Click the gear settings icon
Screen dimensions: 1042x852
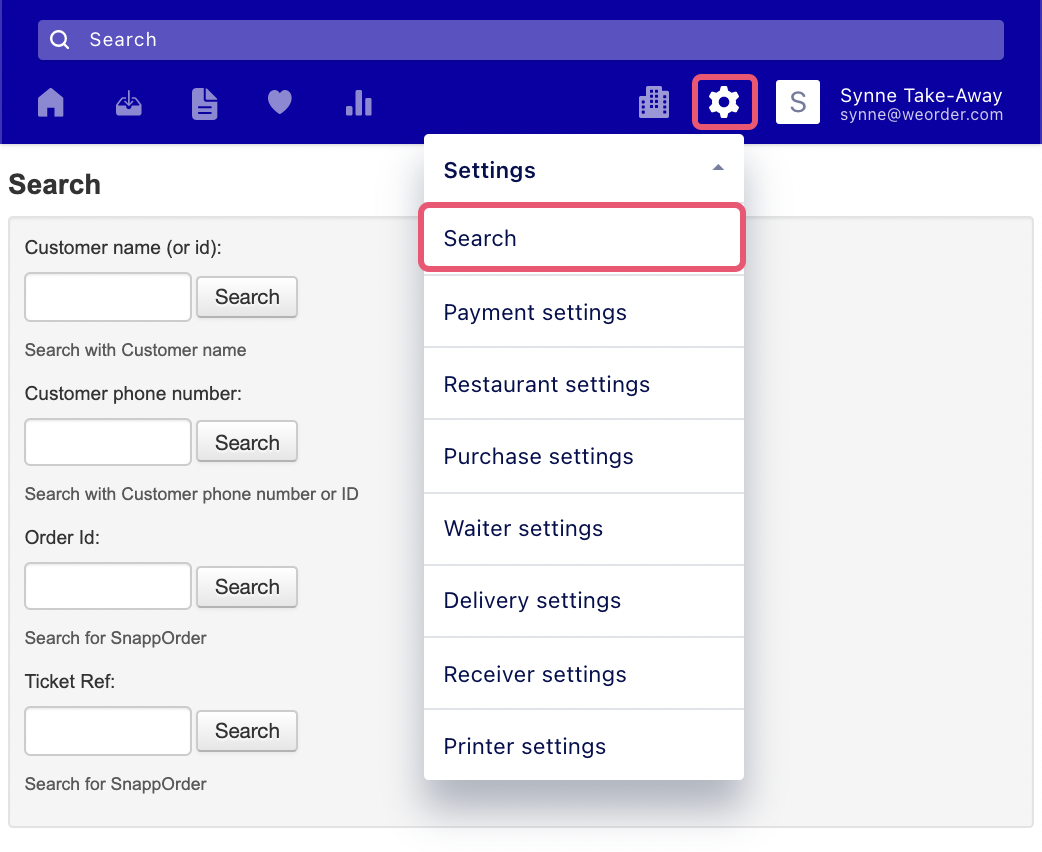(x=724, y=102)
